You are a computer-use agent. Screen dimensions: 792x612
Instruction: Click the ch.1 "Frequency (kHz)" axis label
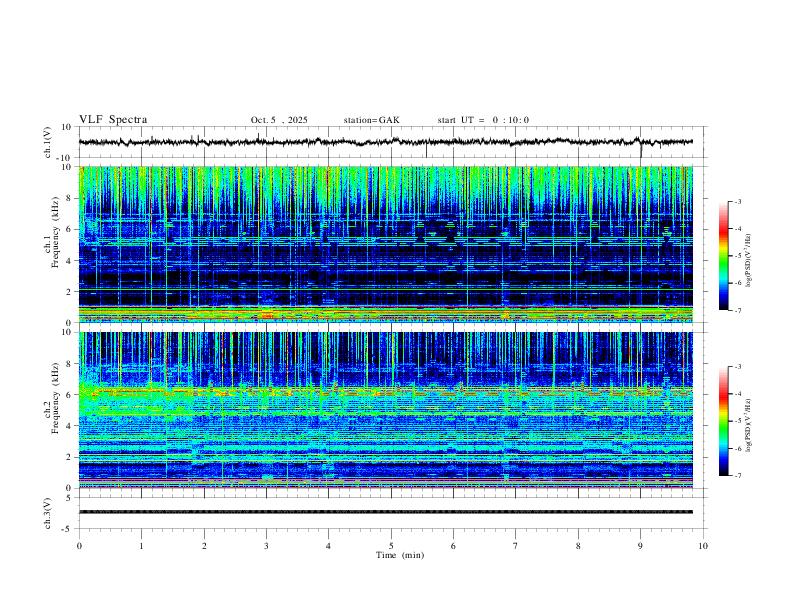tap(55, 233)
